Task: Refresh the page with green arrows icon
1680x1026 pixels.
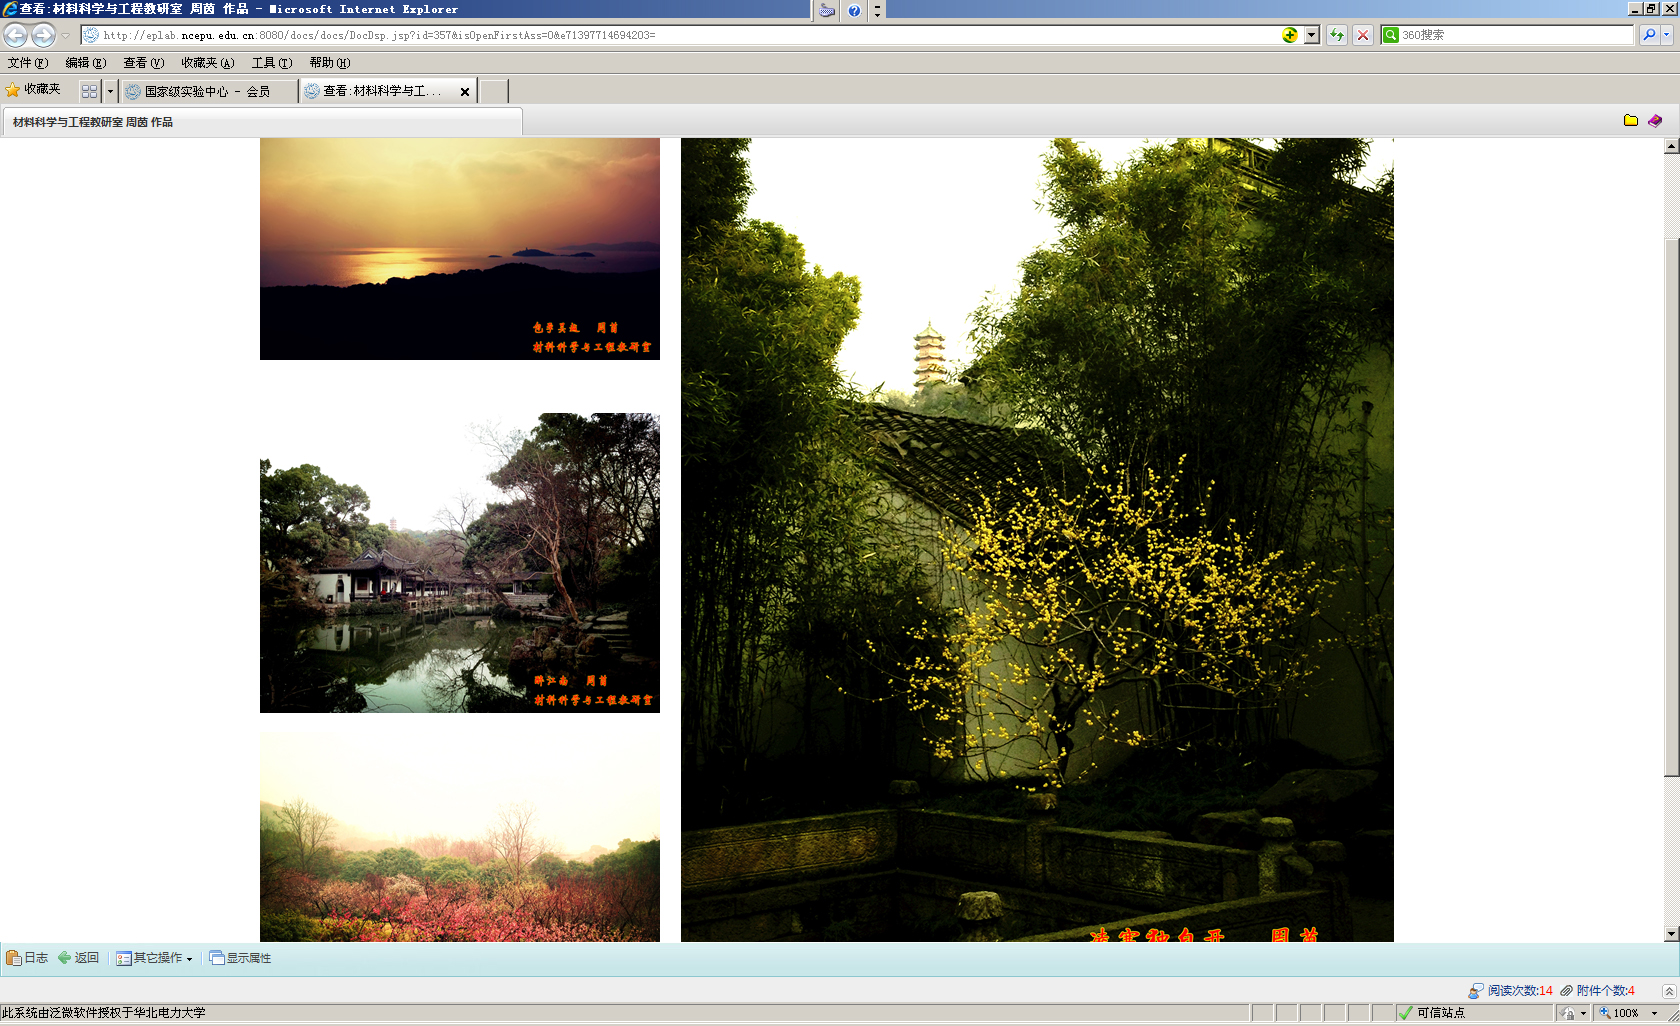Action: coord(1337,35)
